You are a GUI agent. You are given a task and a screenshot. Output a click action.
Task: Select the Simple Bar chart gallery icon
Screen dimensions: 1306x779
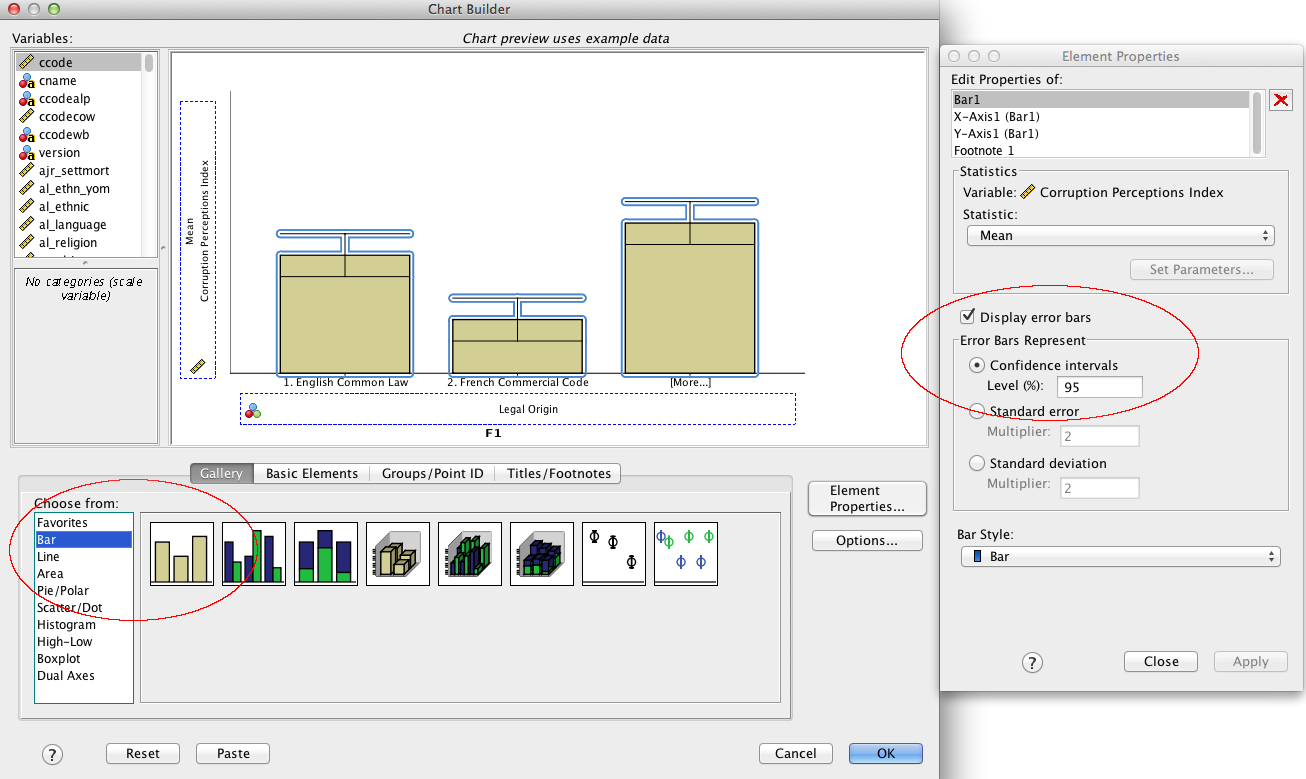(182, 553)
